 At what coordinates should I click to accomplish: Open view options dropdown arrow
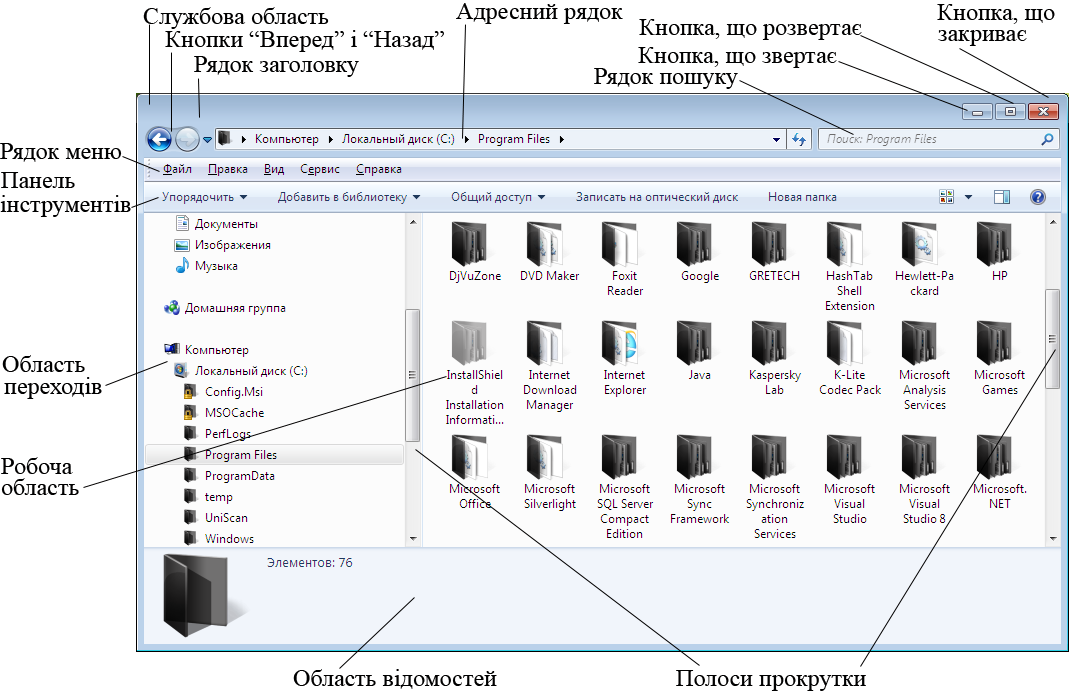968,198
